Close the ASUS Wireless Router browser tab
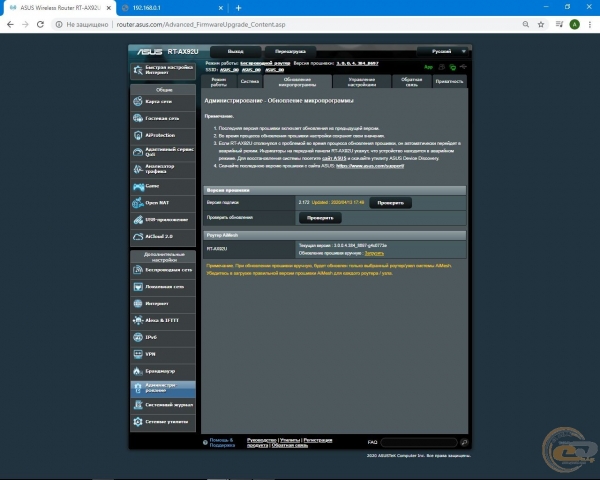Screen dimensions: 600x480 (109, 8)
